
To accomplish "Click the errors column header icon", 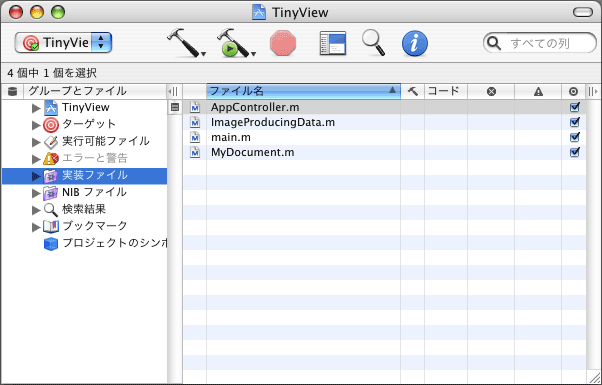I will click(491, 91).
